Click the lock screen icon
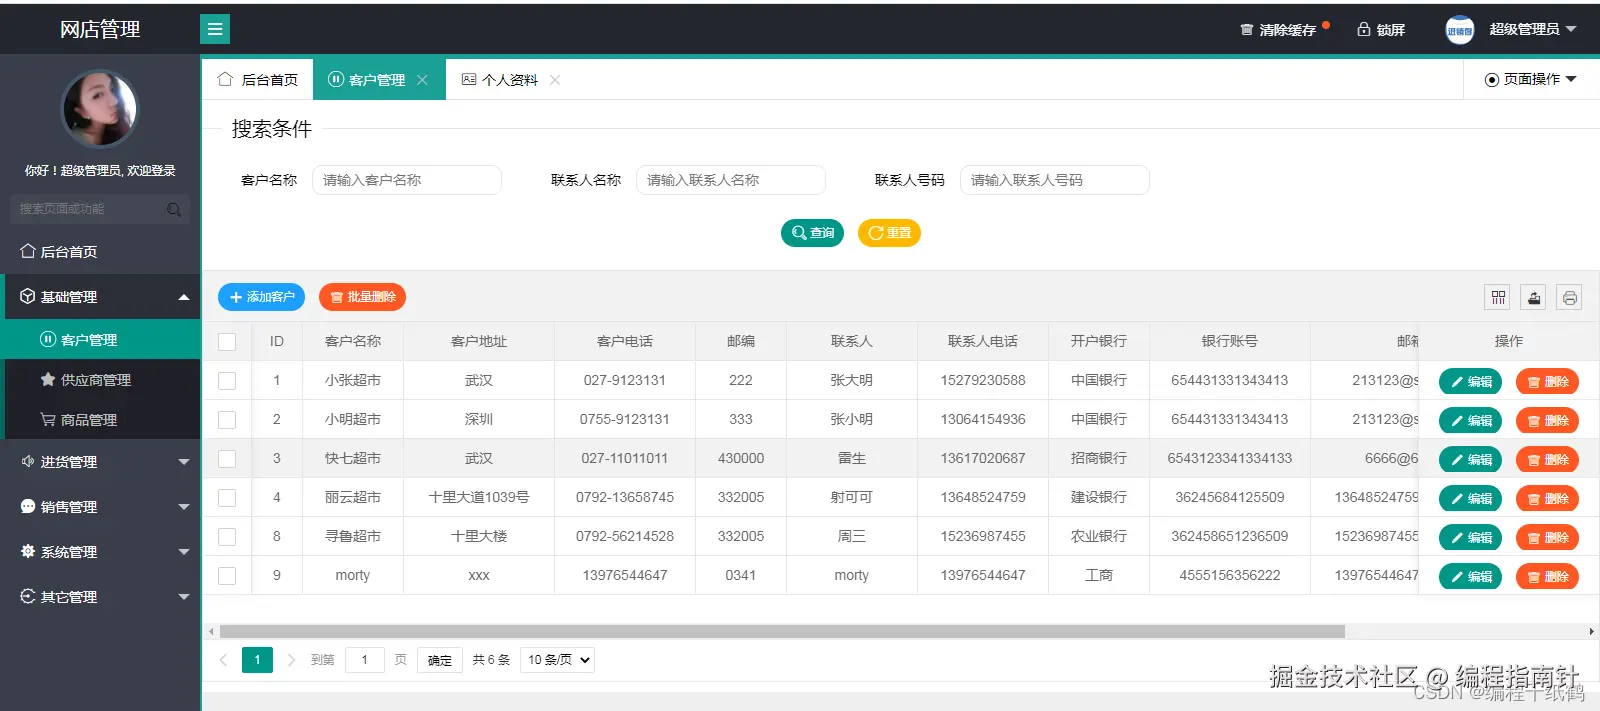The width and height of the screenshot is (1600, 711). [x=1363, y=29]
